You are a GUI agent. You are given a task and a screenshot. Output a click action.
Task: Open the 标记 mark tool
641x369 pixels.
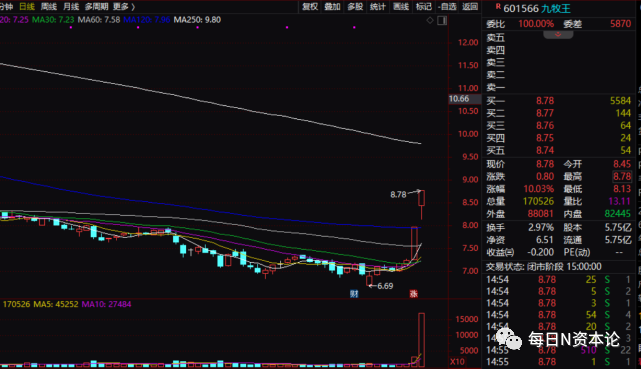[x=424, y=7]
